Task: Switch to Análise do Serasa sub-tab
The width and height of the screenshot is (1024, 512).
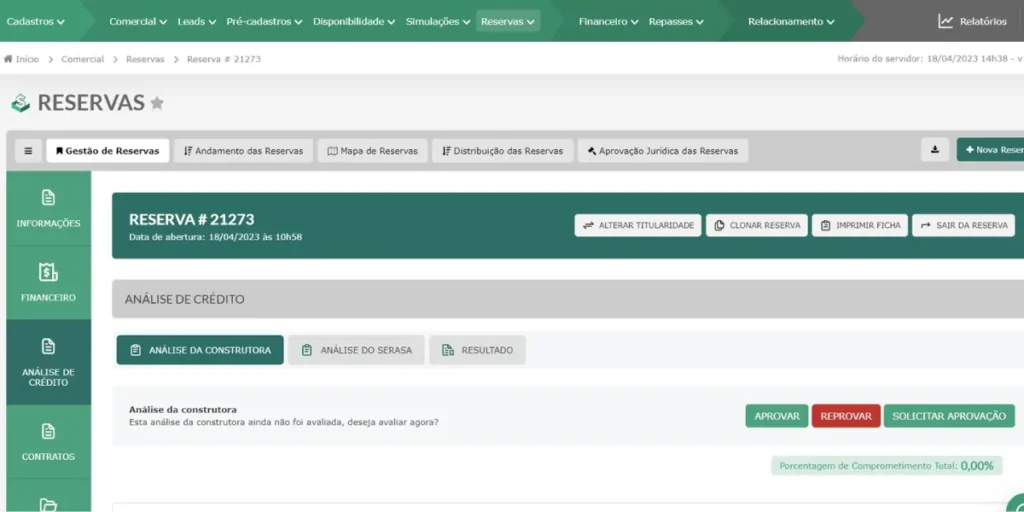Action: [357, 350]
